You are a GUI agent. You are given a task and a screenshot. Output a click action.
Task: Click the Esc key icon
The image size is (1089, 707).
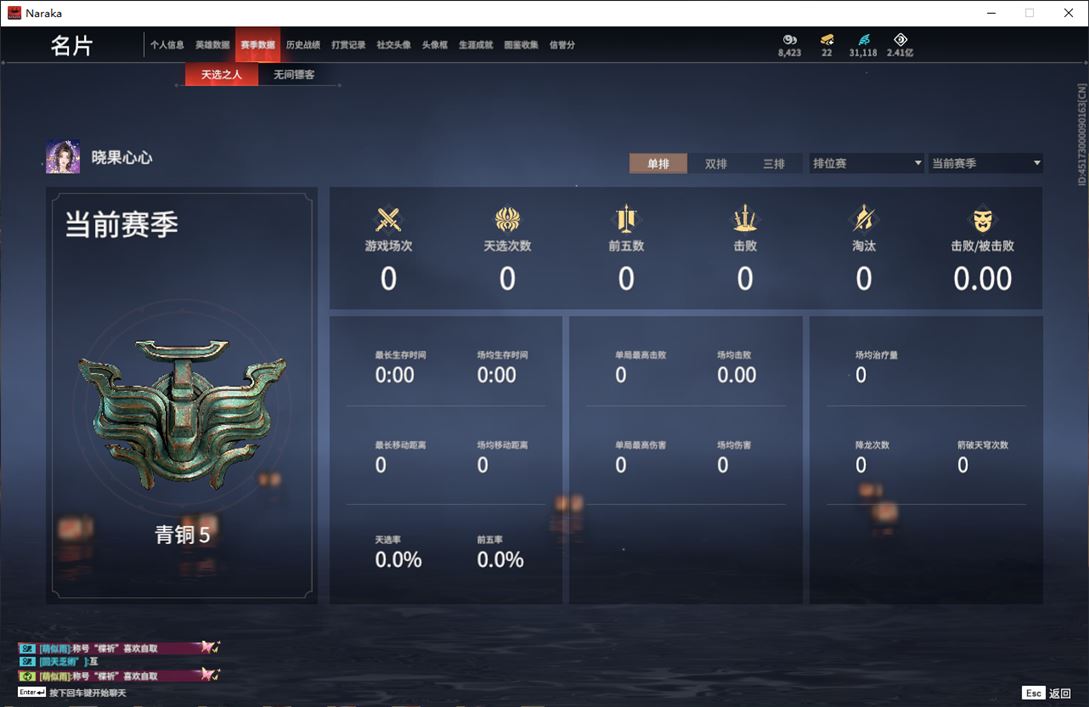point(1033,692)
